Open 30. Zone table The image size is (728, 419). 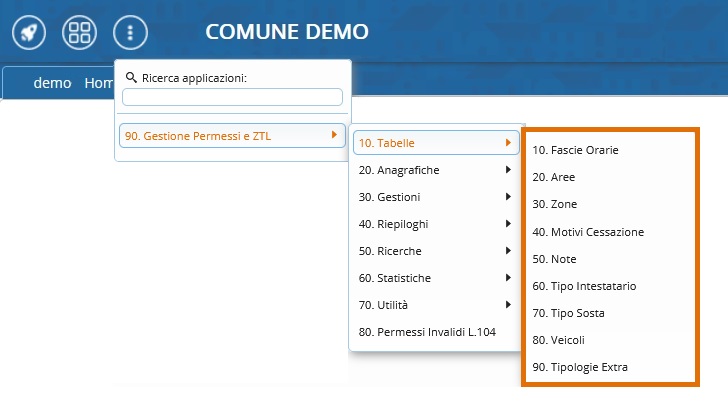click(555, 204)
